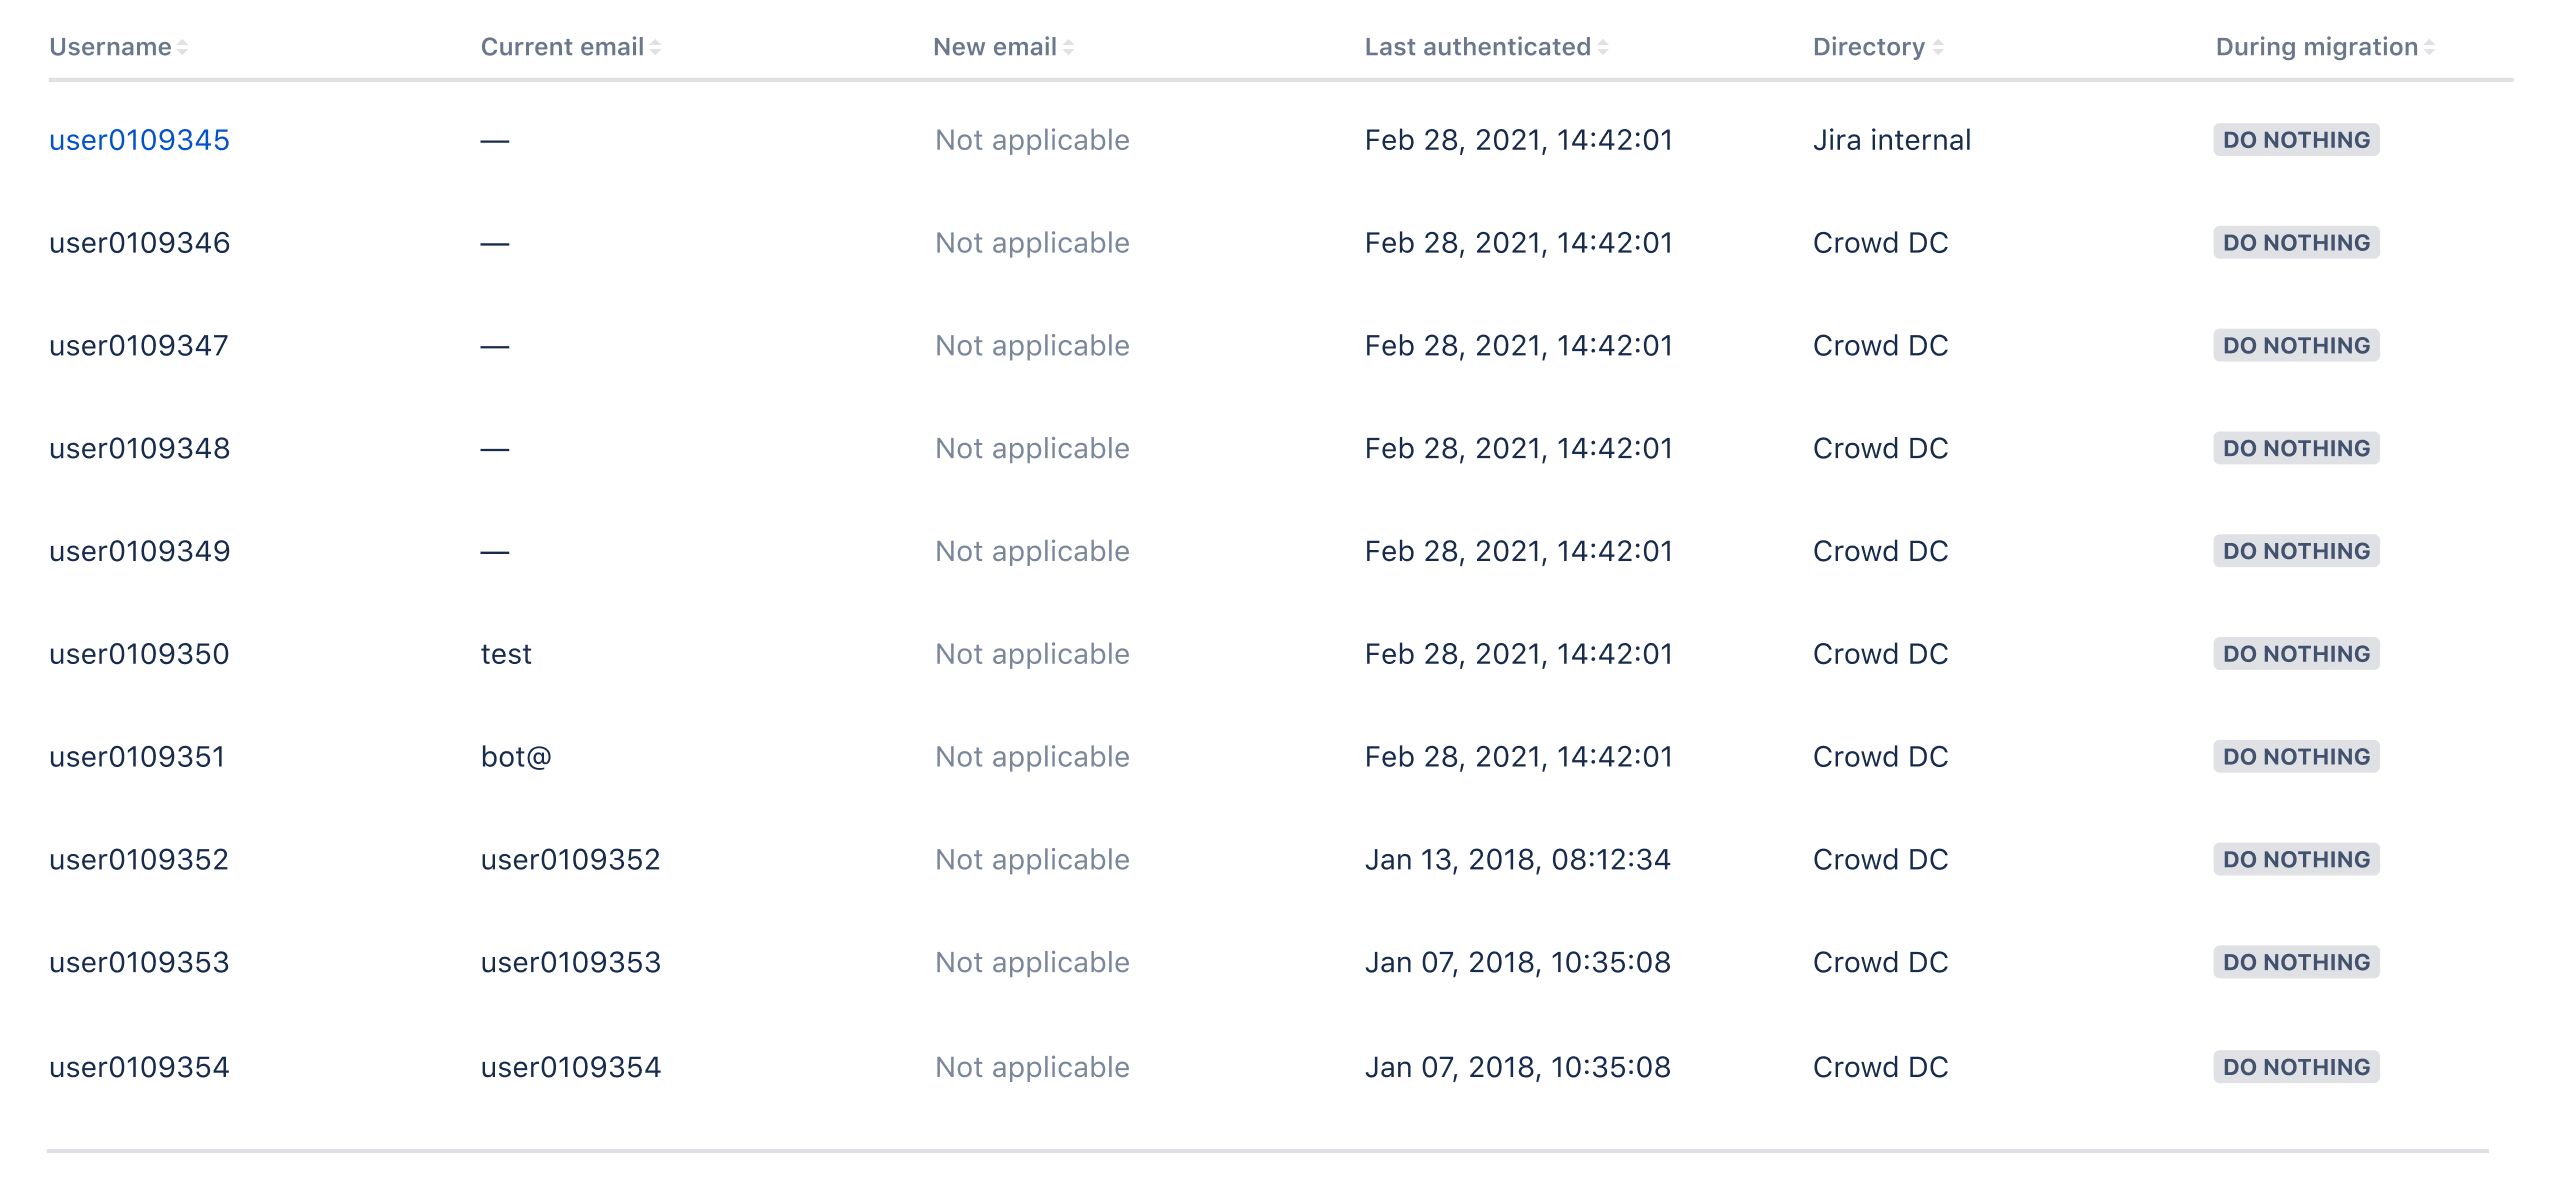Click the New email sort icon
Viewport: 2569px width, 1178px height.
click(1070, 46)
